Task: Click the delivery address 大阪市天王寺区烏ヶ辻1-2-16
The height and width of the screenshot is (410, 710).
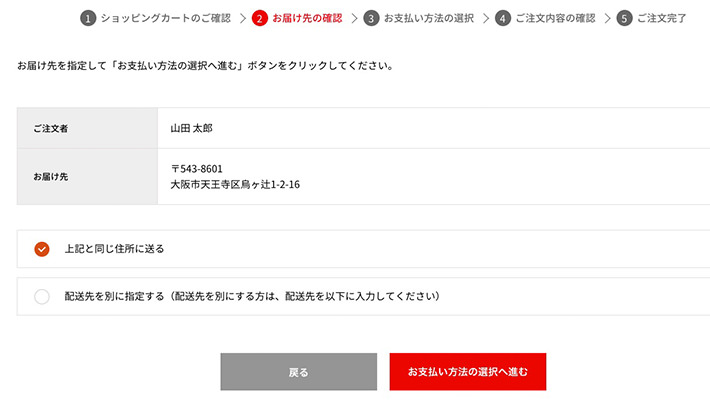Action: coord(235,185)
